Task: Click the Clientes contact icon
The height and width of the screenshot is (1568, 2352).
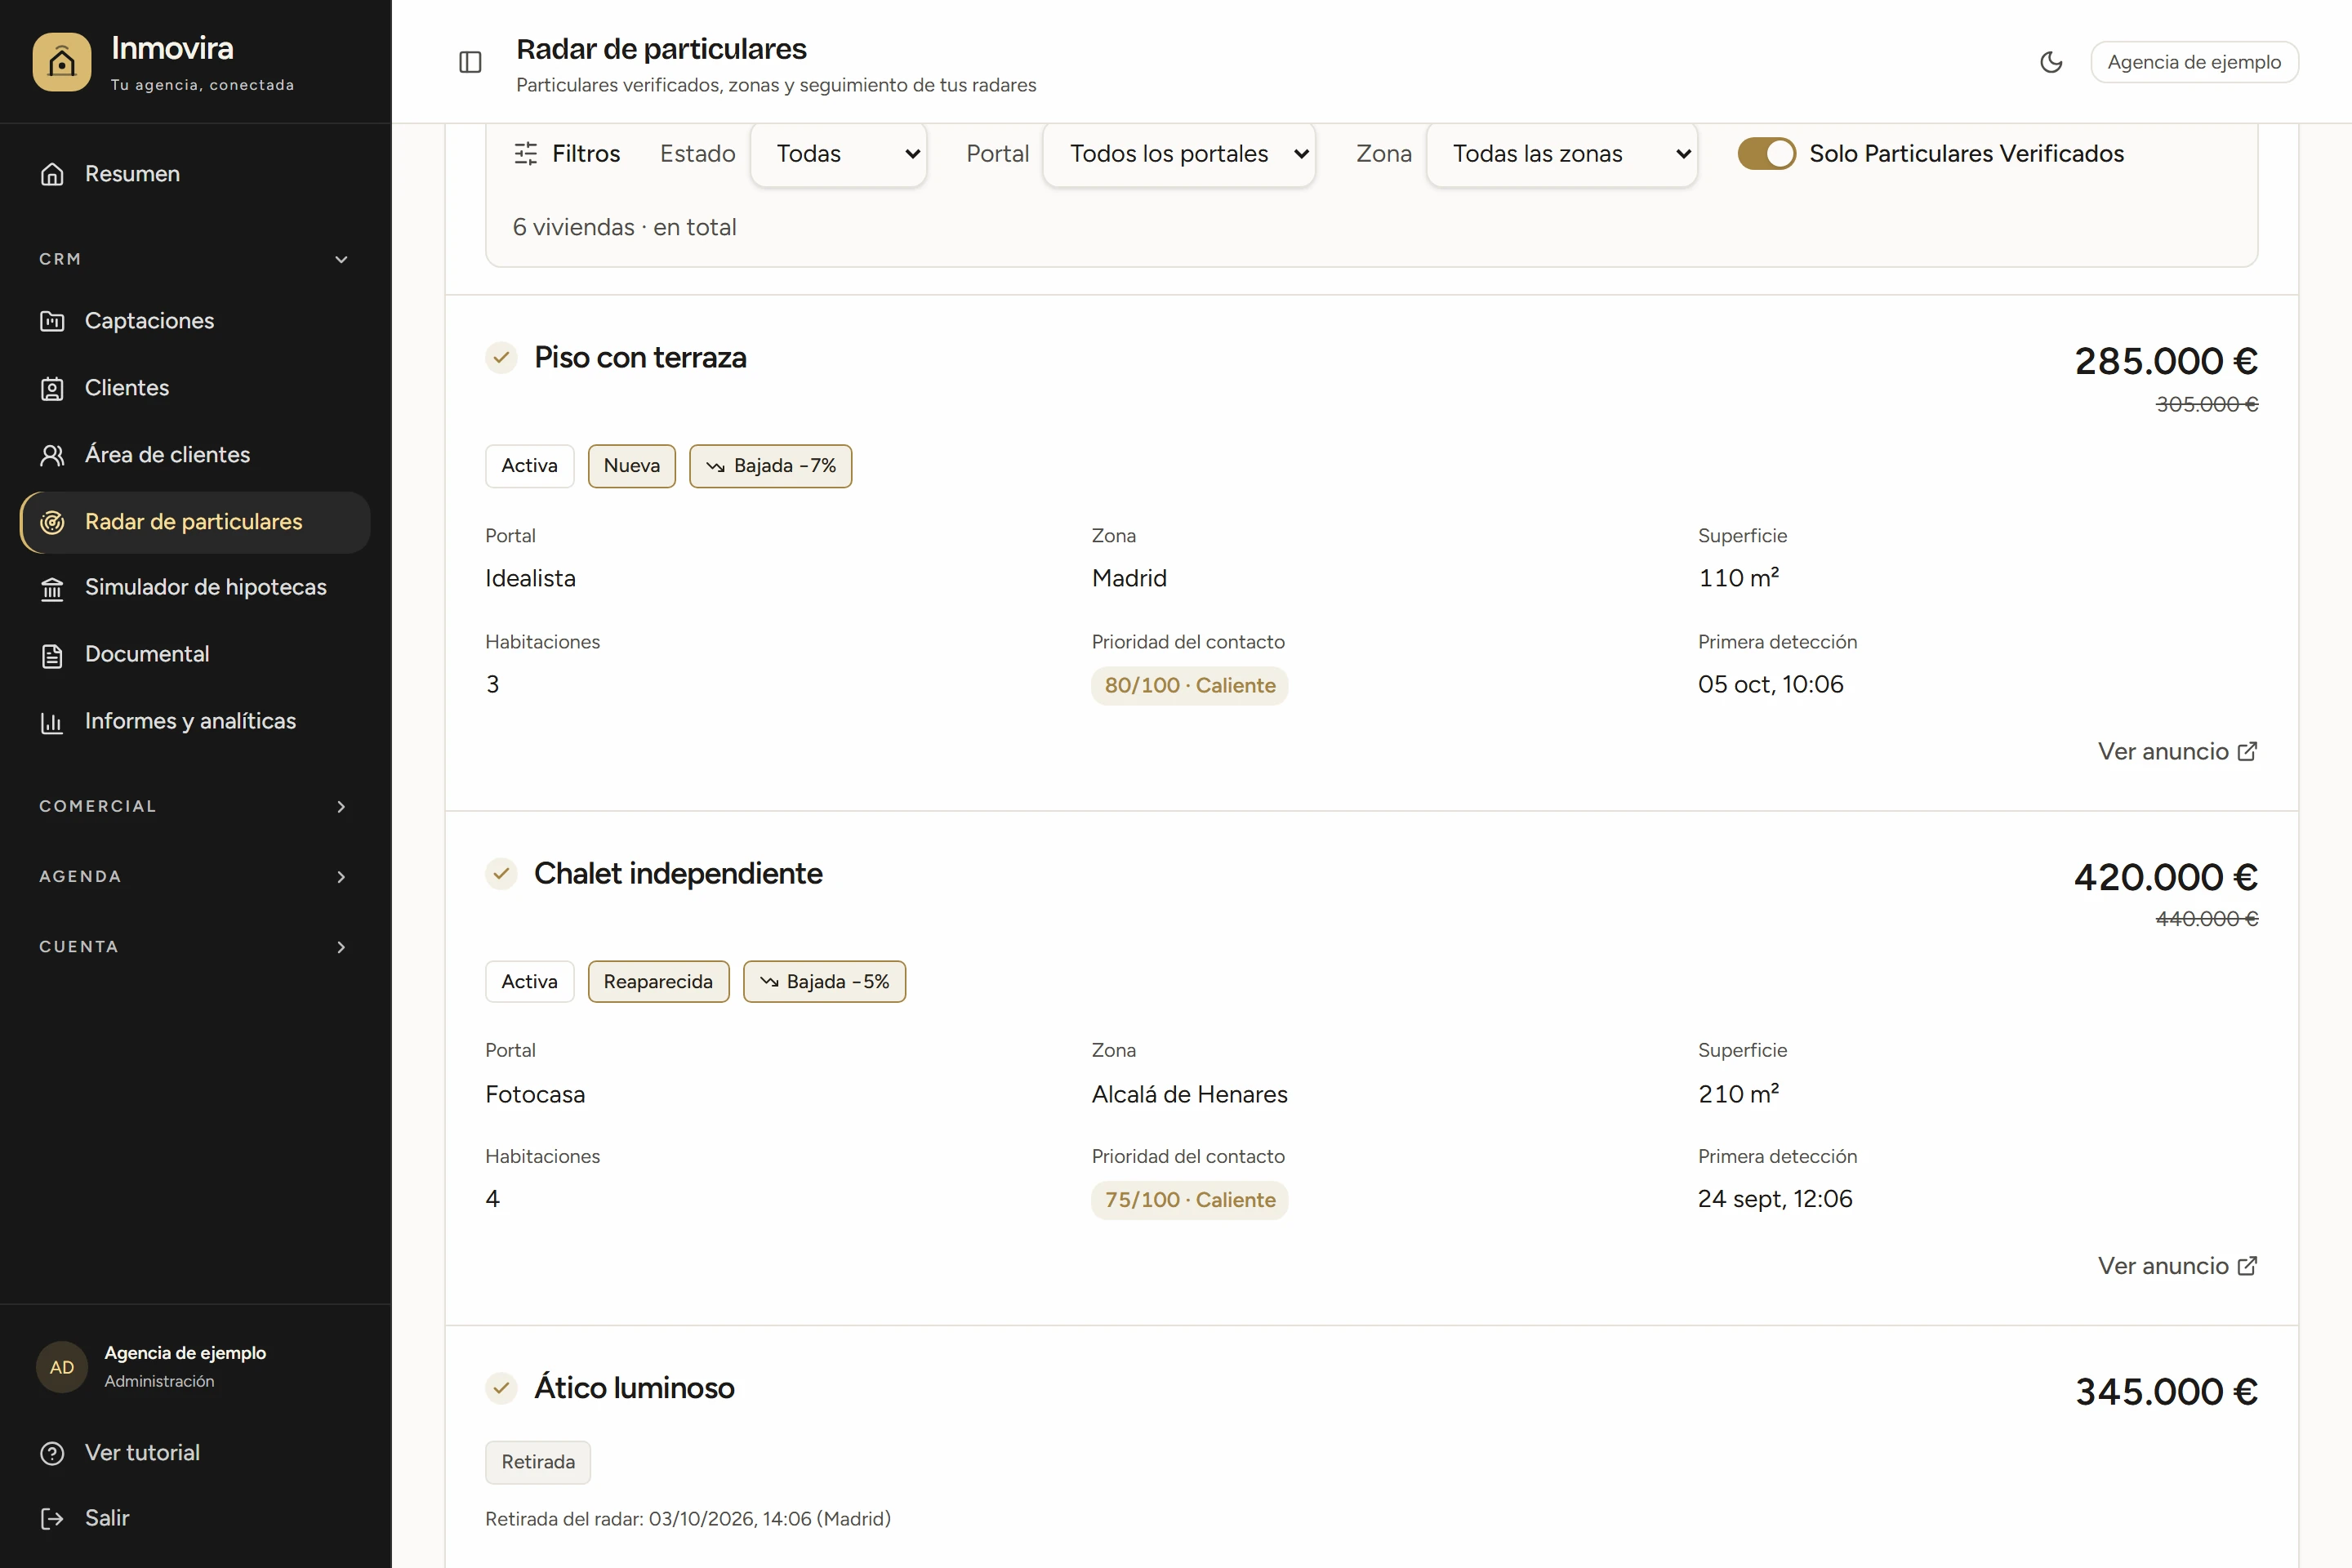Action: [x=52, y=388]
